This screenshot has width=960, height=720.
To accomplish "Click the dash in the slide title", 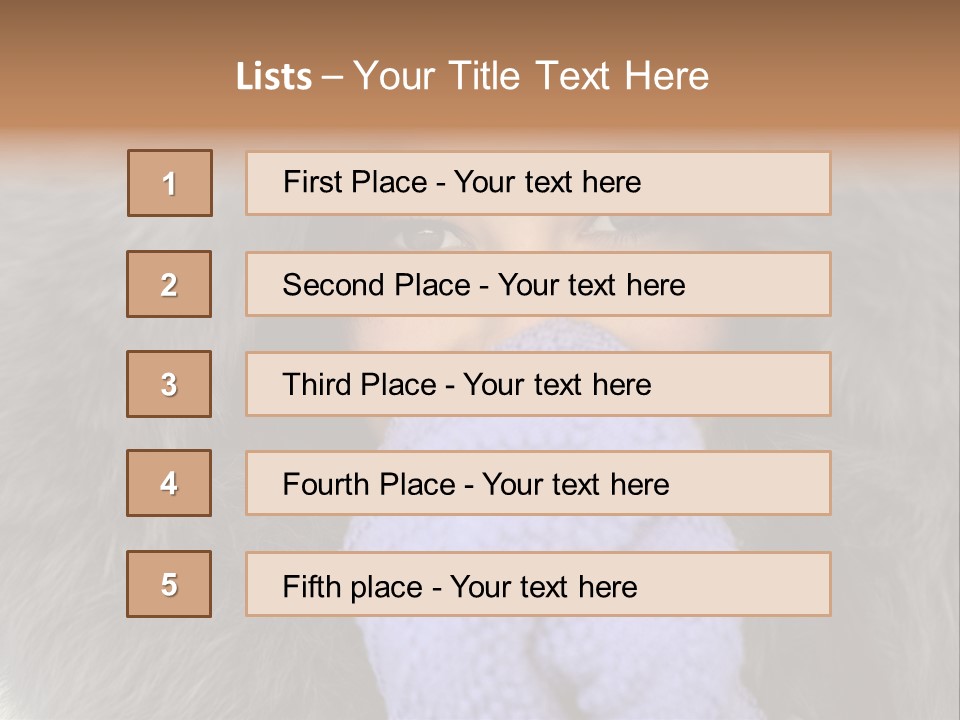I will pyautogui.click(x=332, y=76).
